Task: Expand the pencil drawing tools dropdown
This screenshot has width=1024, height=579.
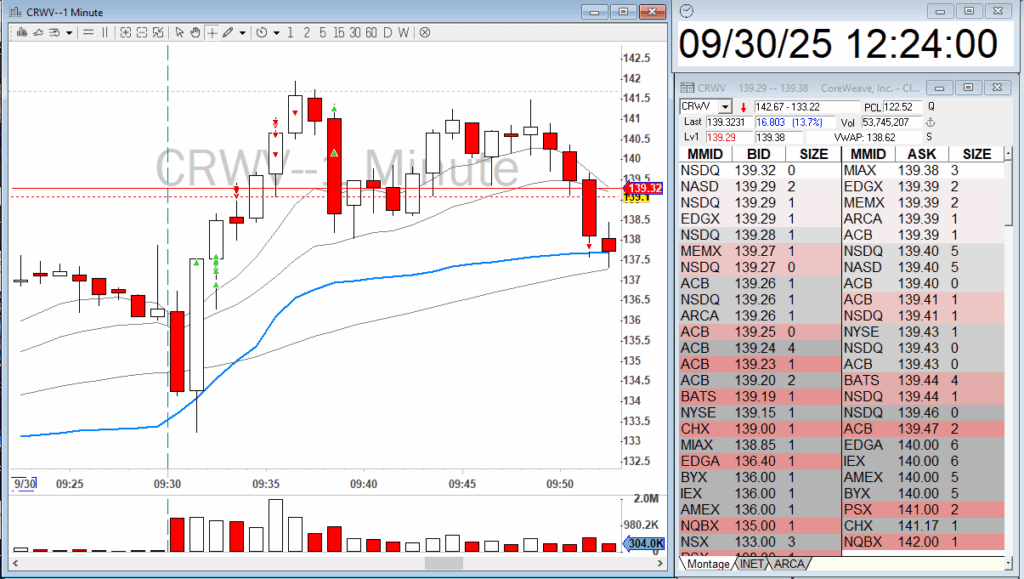Action: (243, 33)
